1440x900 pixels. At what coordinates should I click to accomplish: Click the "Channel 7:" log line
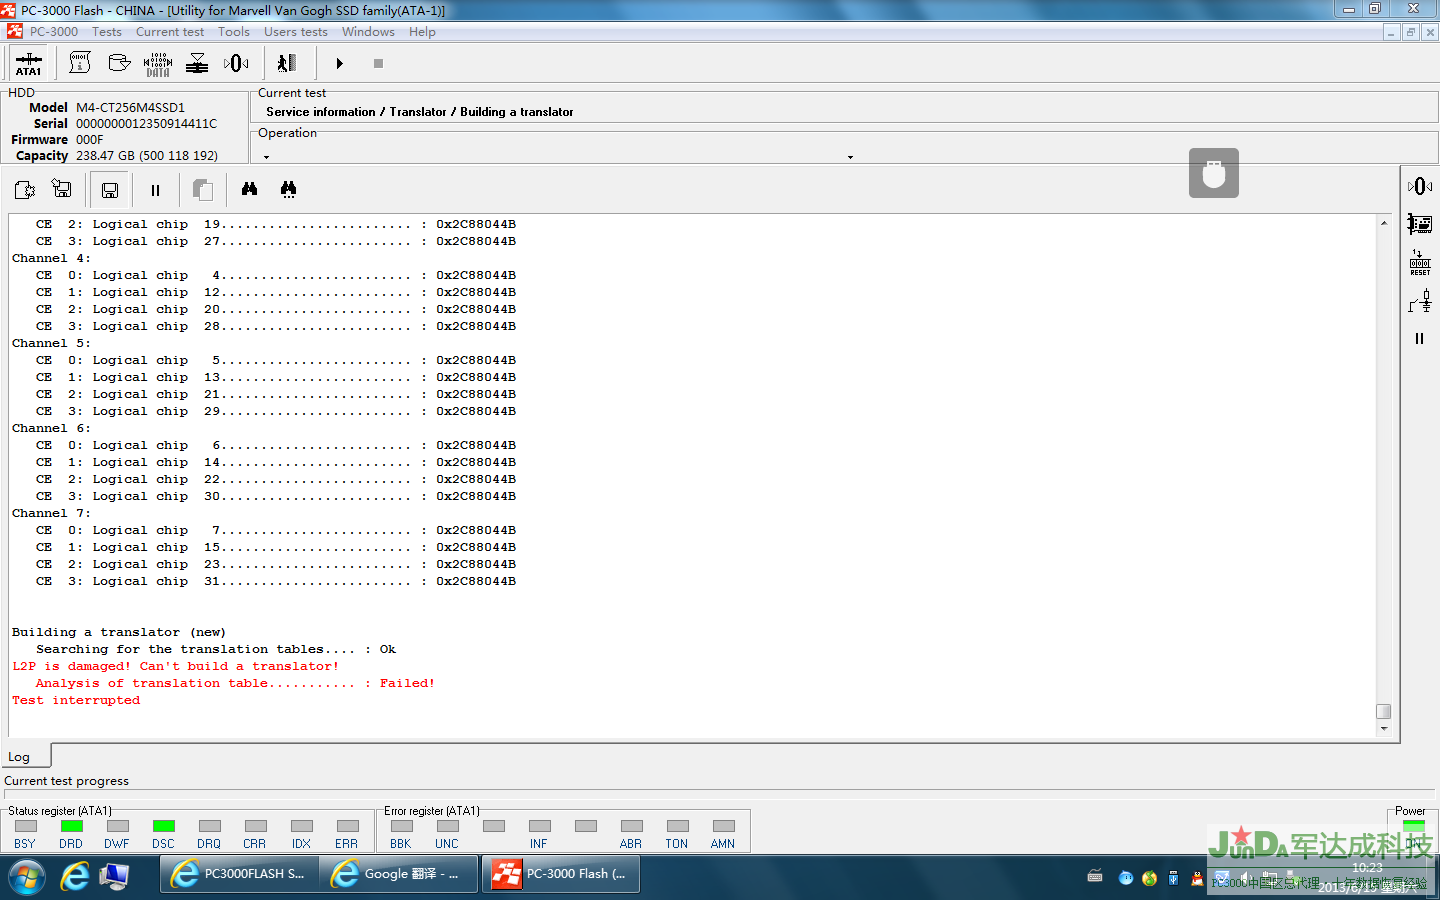pos(51,513)
